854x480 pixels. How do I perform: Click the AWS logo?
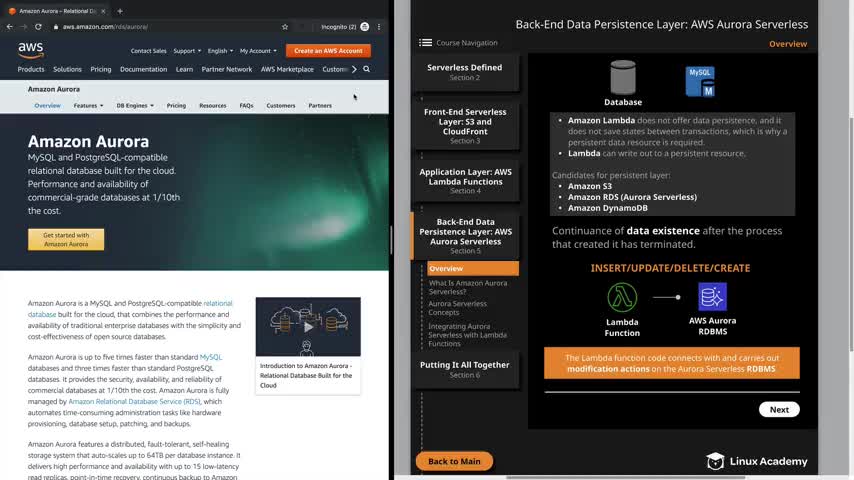click(x=30, y=50)
